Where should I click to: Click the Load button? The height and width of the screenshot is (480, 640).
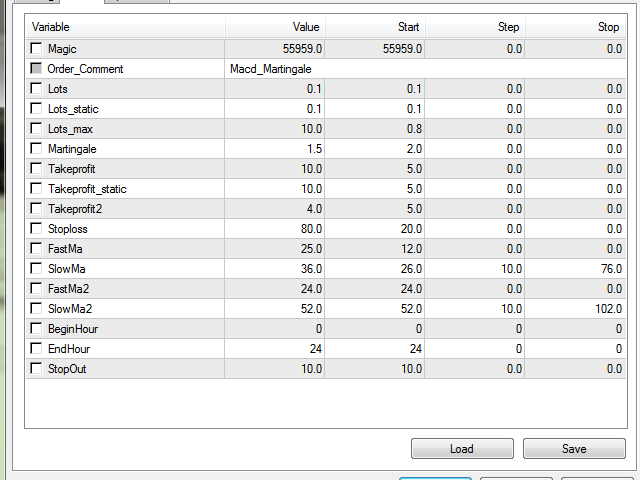pyautogui.click(x=462, y=449)
